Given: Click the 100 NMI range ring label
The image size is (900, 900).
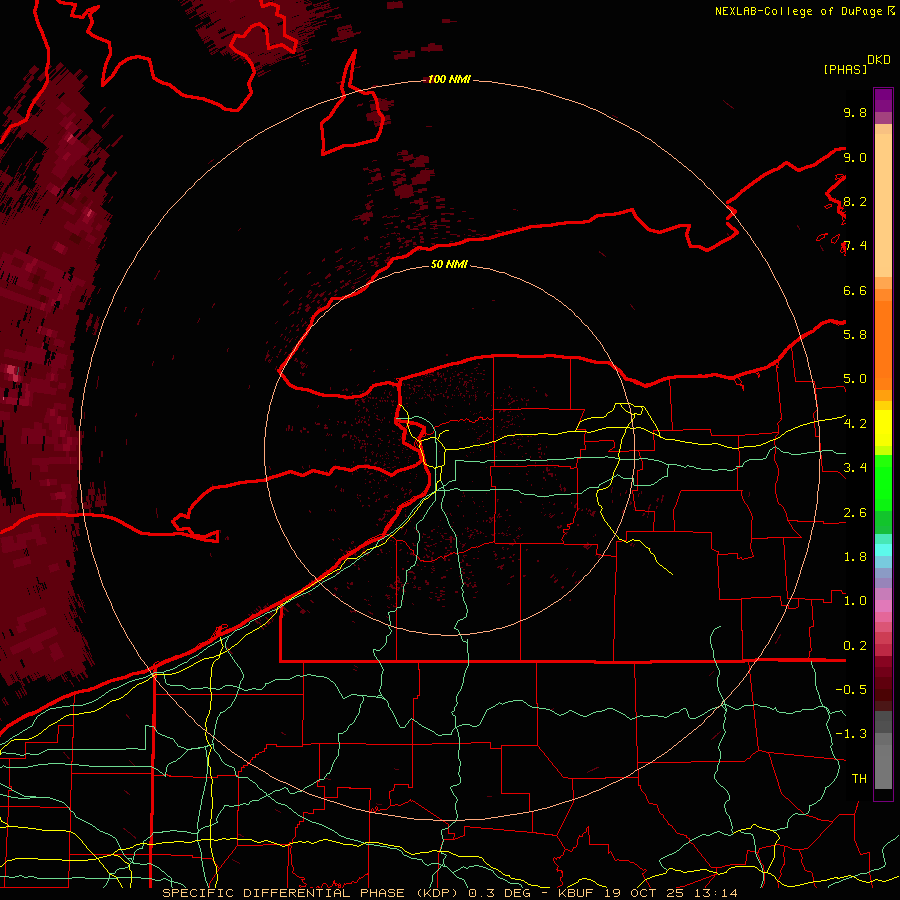Looking at the screenshot, I should (x=448, y=79).
